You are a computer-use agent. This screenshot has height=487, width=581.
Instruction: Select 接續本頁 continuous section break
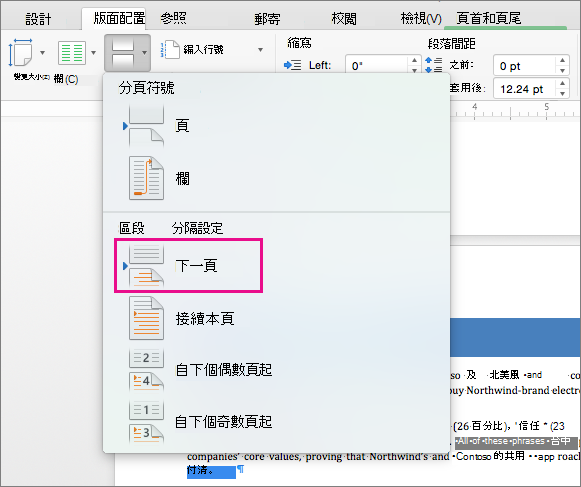coord(205,318)
